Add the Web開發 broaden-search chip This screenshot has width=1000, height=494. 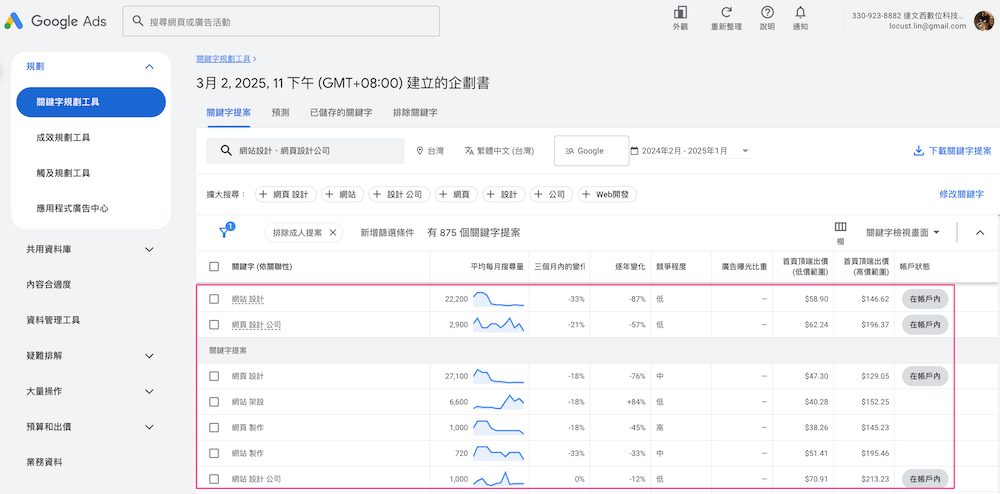(x=607, y=194)
